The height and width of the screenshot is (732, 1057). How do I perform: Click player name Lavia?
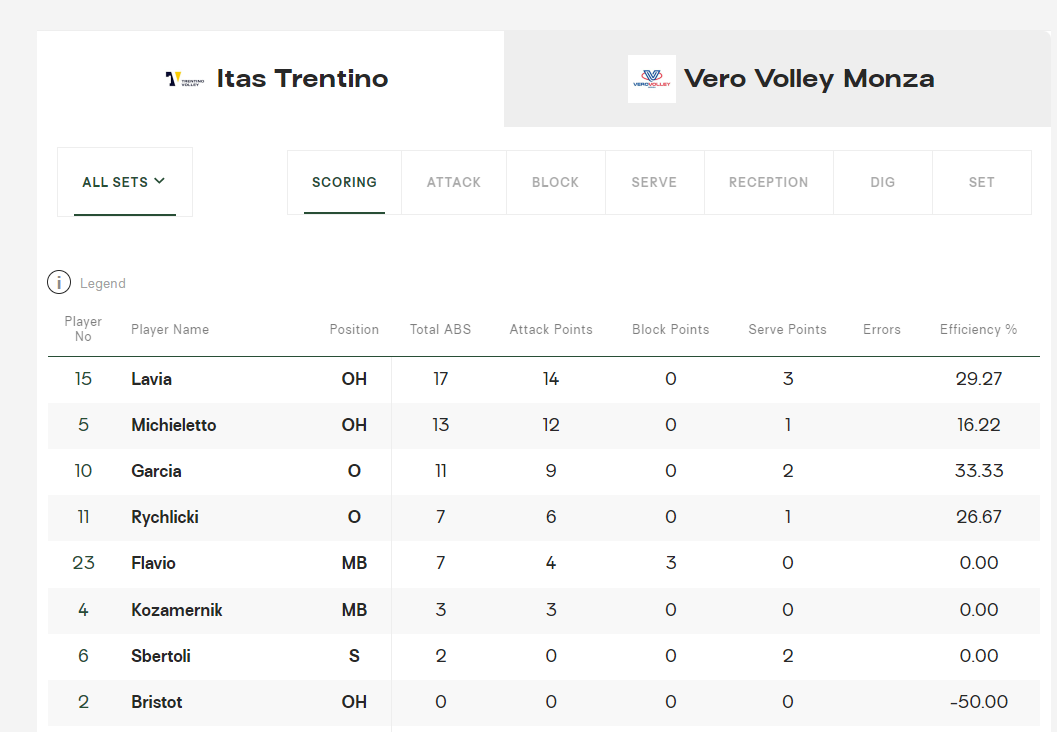[151, 379]
